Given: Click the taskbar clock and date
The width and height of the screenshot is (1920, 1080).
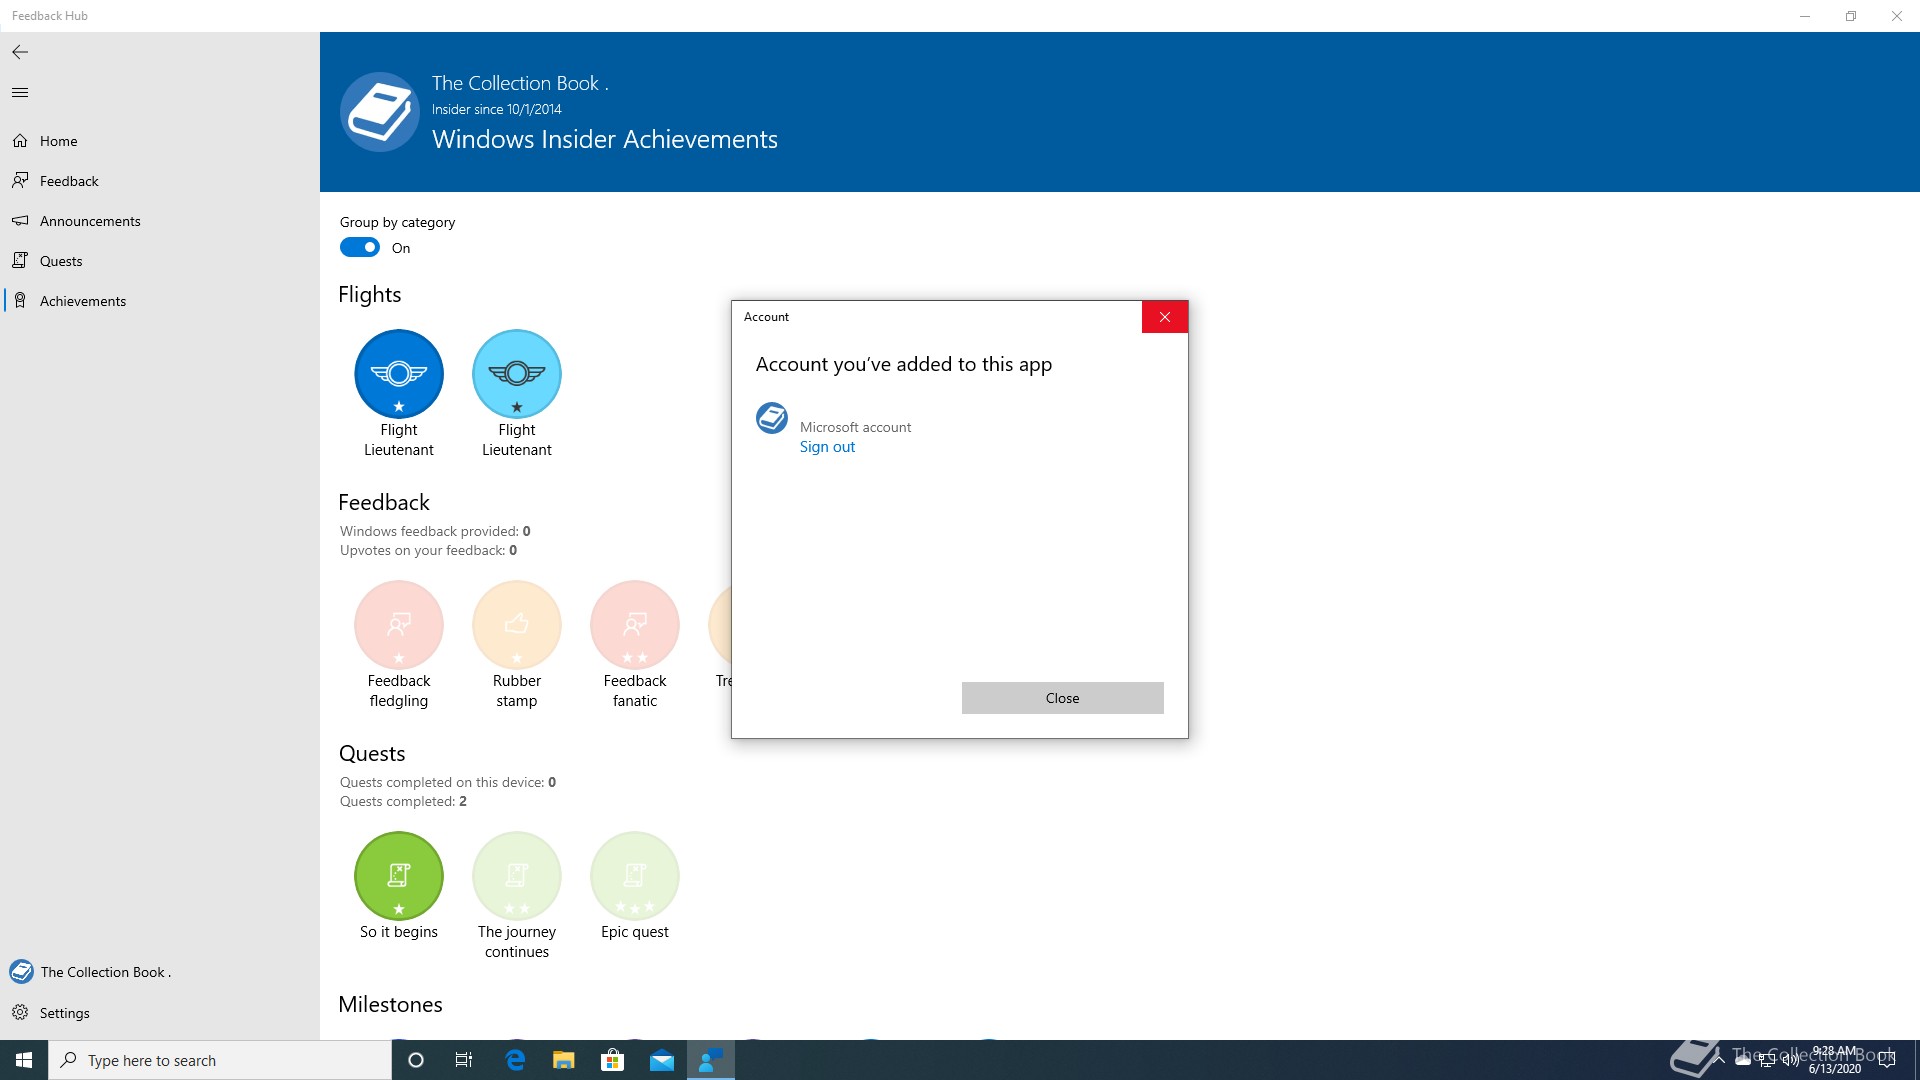Looking at the screenshot, I should coord(1834,1060).
